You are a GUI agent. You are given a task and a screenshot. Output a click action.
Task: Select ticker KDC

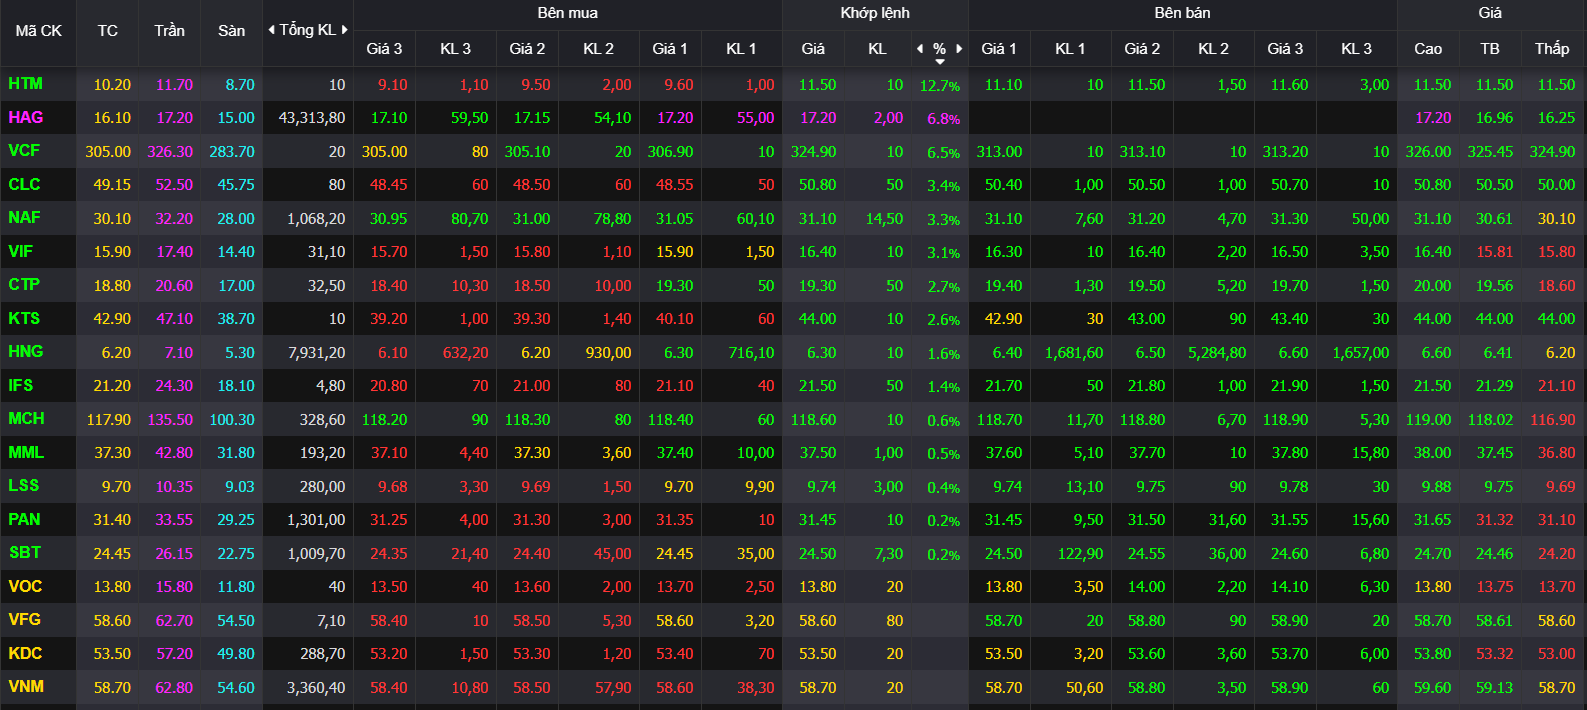tap(25, 653)
